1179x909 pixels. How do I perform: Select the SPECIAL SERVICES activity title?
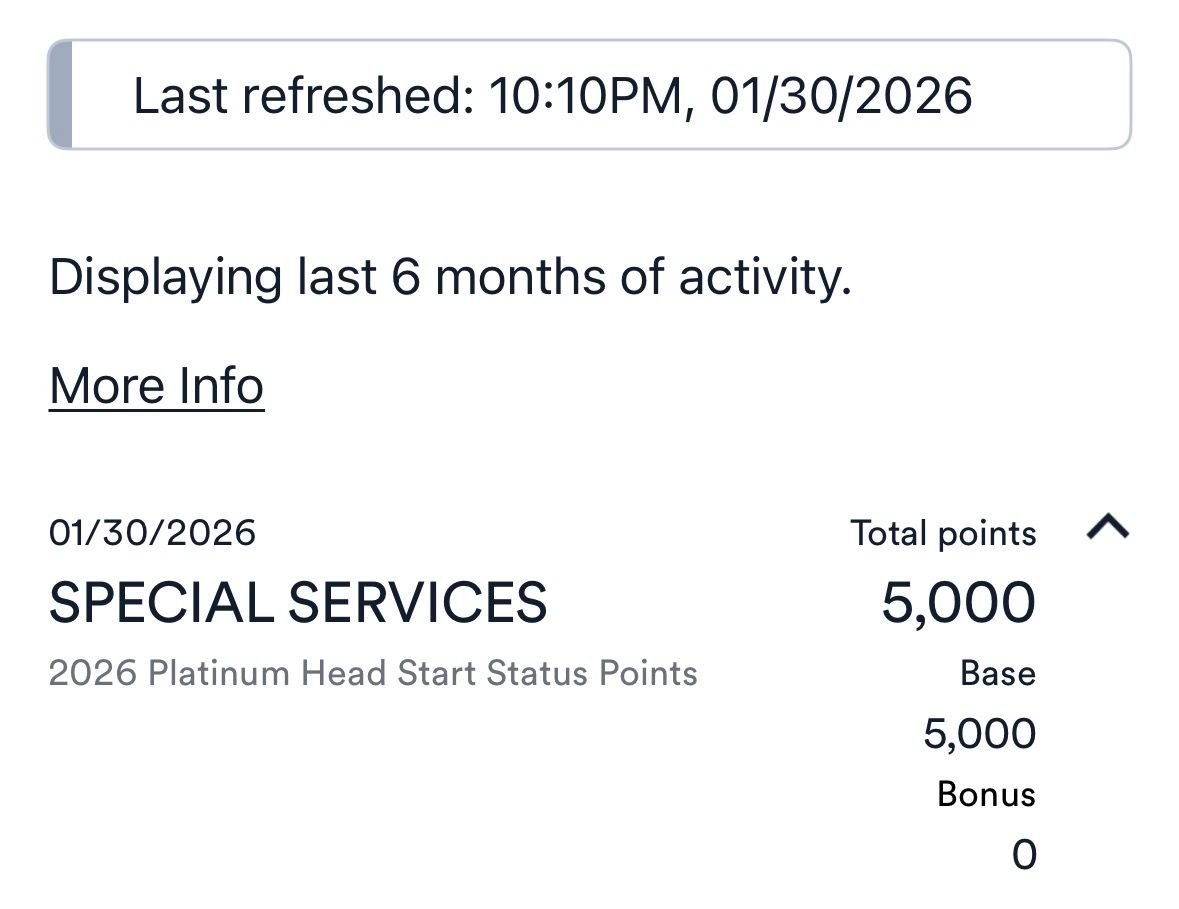(x=298, y=603)
